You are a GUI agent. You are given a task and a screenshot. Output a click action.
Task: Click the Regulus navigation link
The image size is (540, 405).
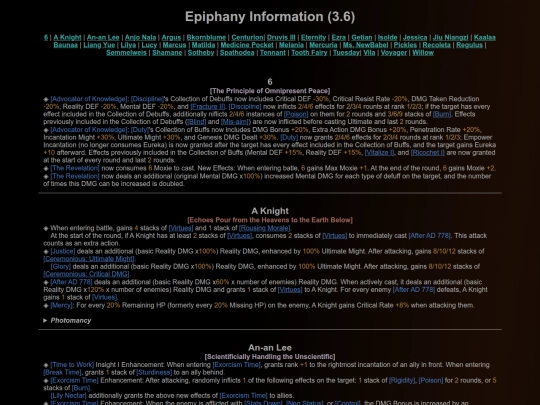[x=469, y=45]
